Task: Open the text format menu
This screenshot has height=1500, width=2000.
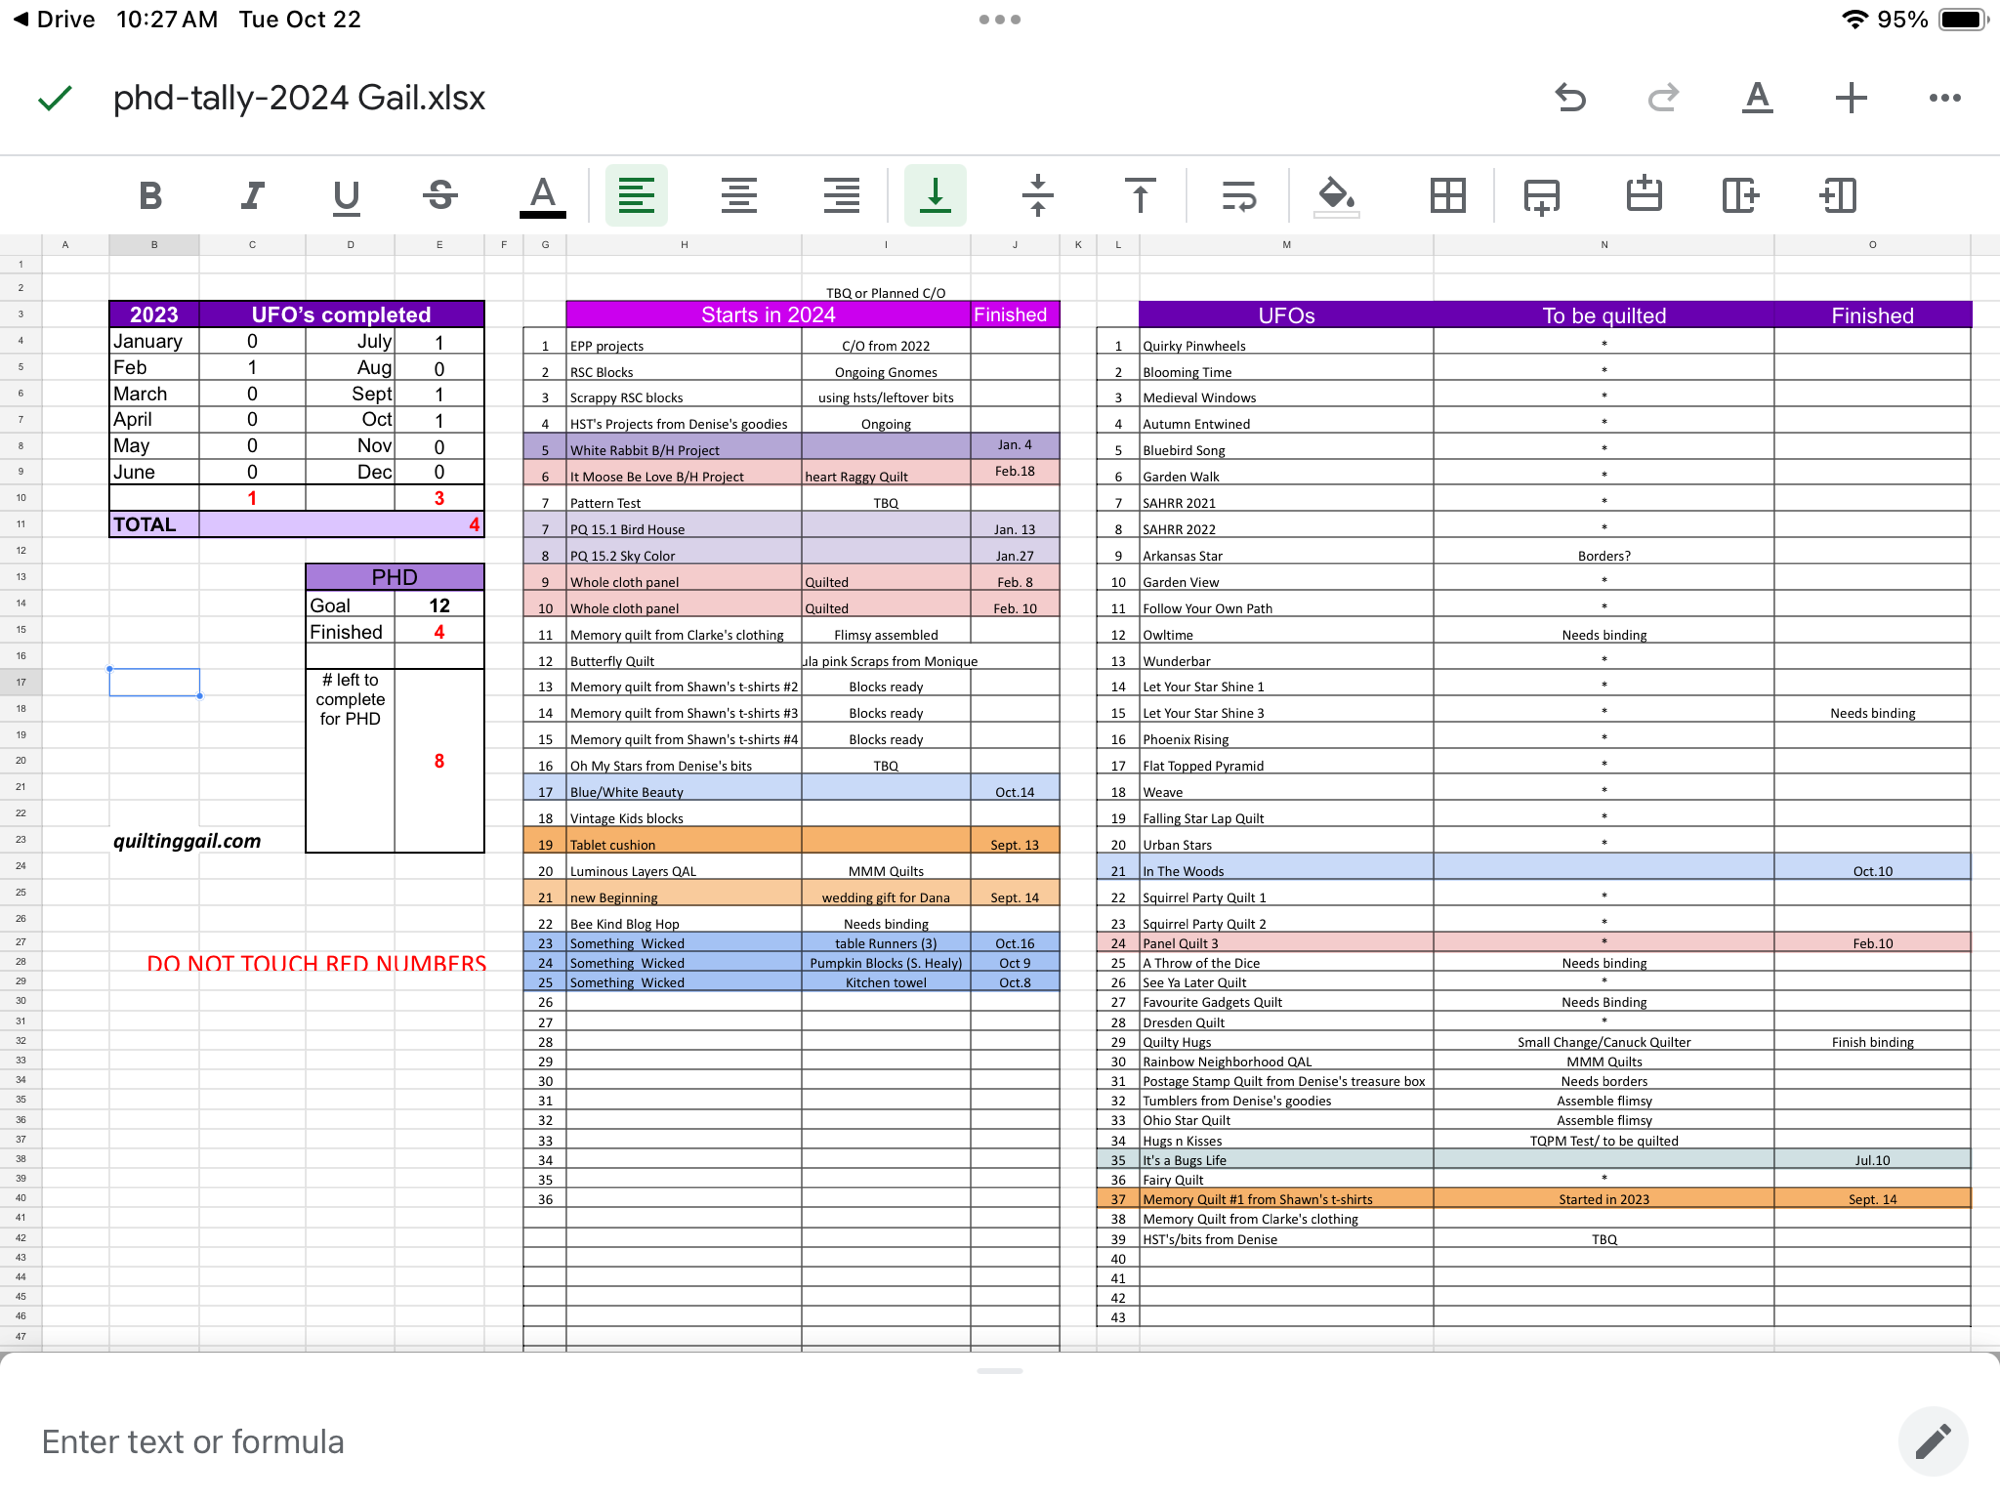Action: 1757,98
